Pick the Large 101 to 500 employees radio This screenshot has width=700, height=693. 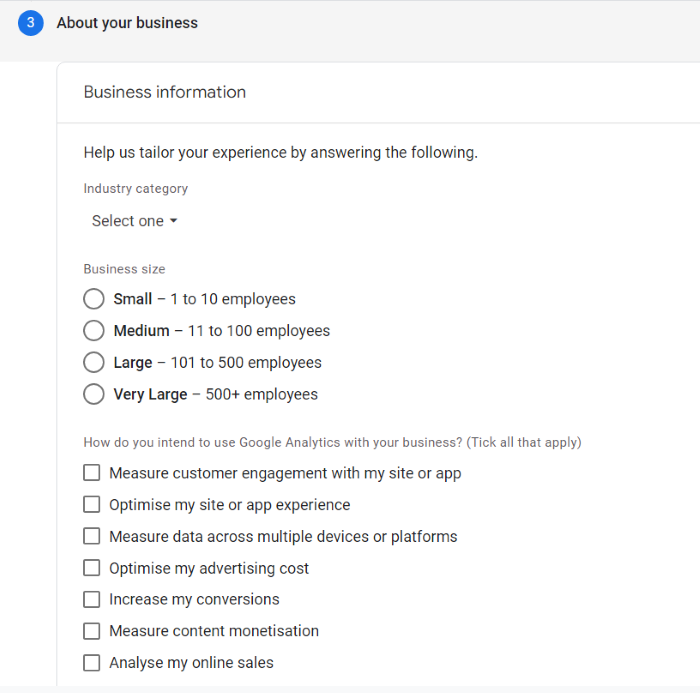coord(94,363)
